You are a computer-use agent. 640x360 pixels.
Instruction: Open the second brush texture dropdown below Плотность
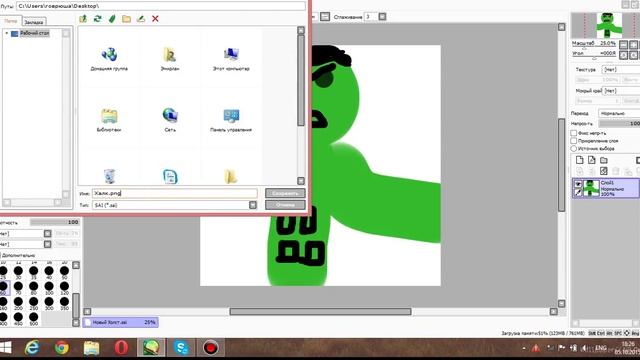click(47, 244)
